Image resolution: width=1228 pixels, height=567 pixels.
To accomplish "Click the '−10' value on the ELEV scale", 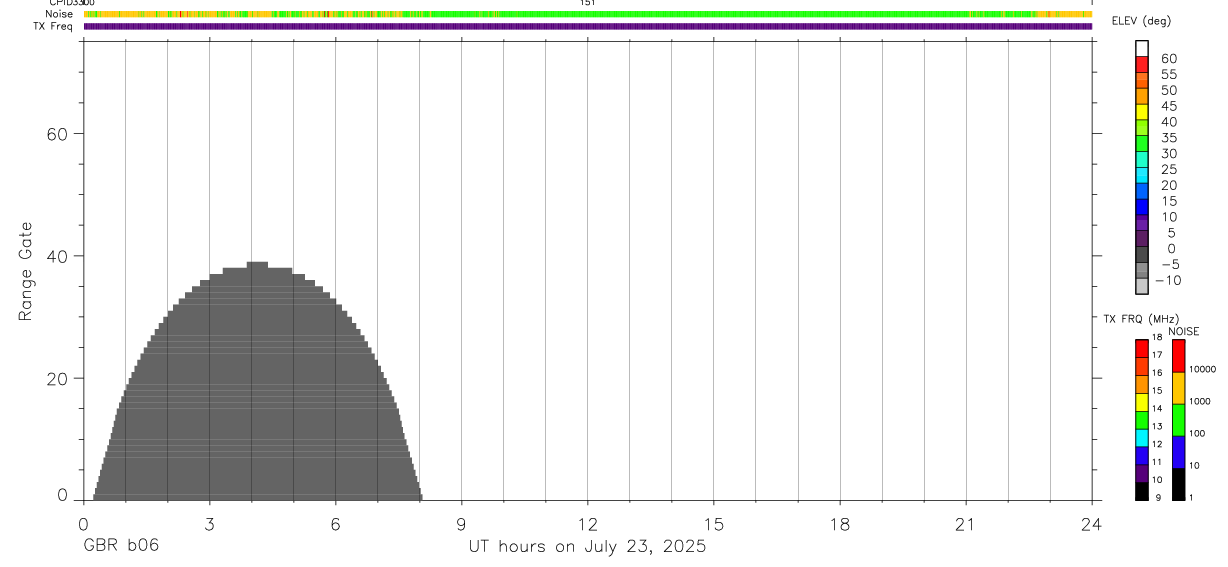I will [1166, 280].
